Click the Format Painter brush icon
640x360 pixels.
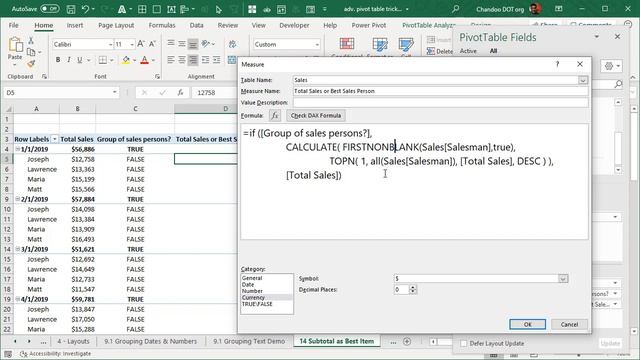(31, 64)
